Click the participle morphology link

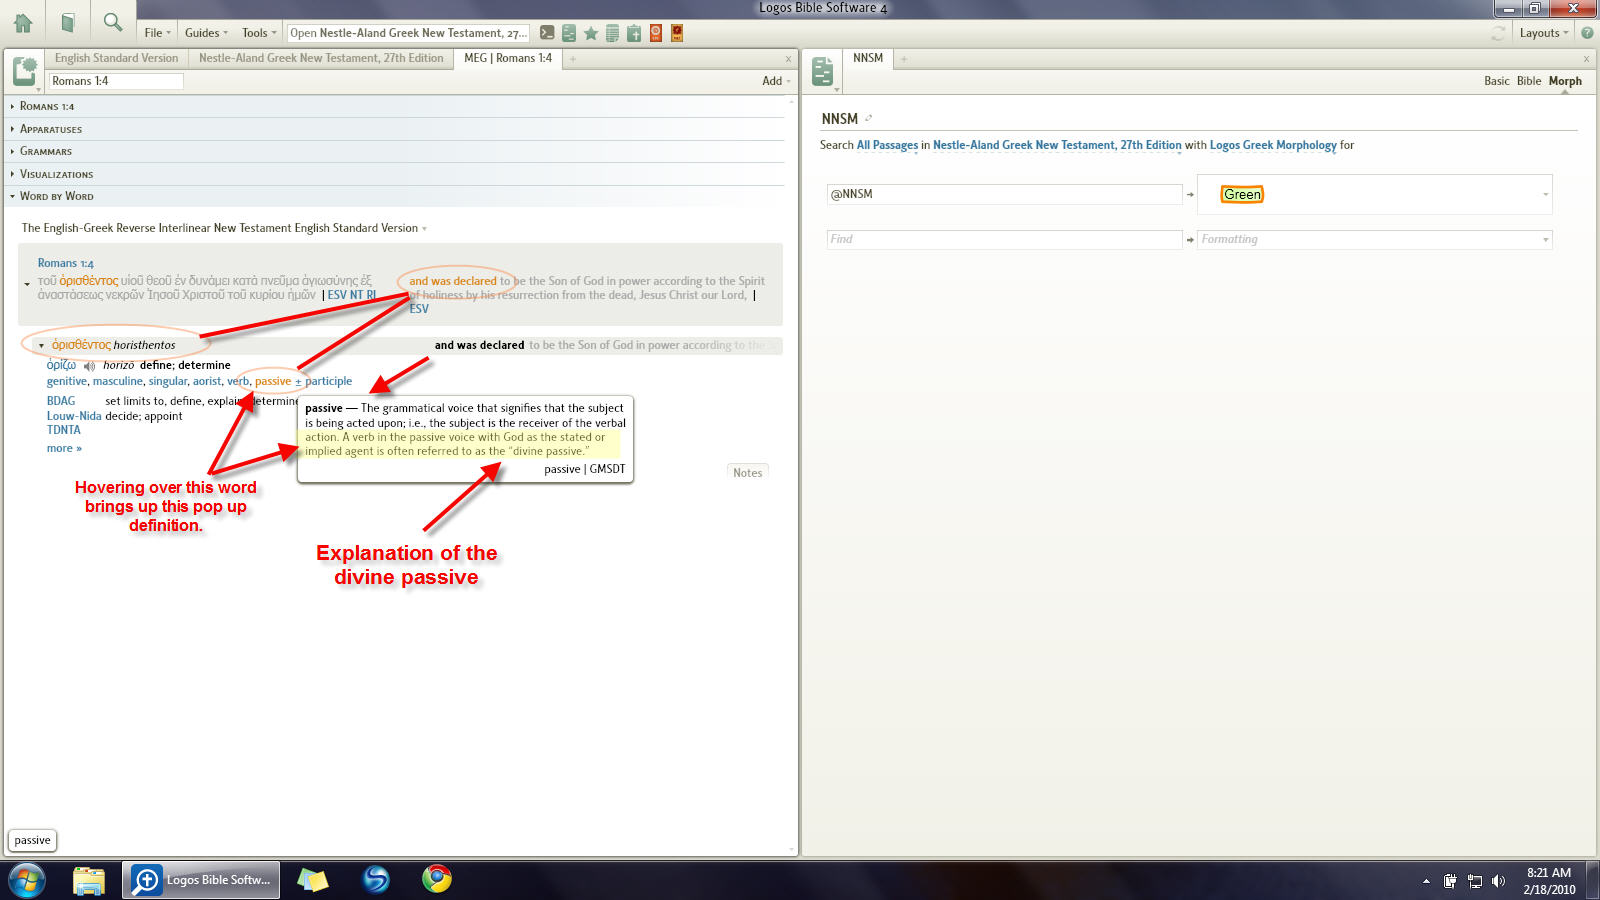point(329,381)
